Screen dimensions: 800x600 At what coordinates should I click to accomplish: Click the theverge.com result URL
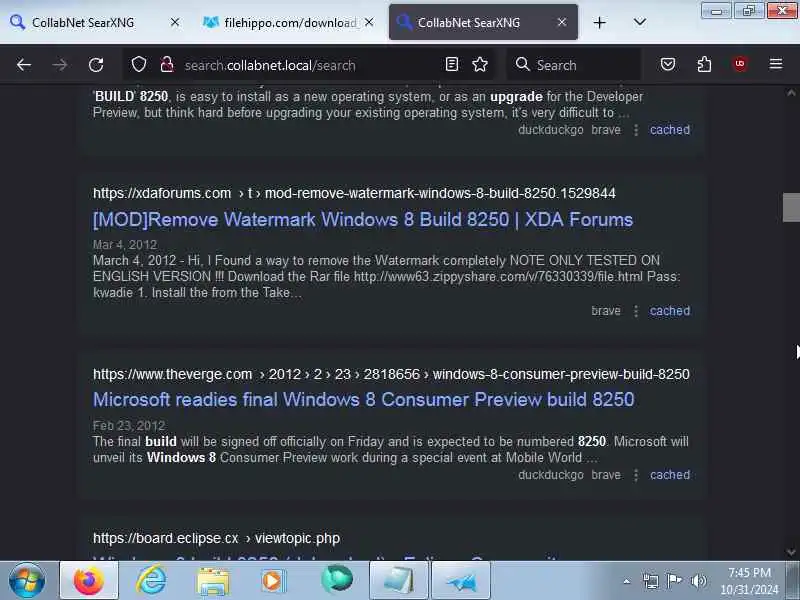pyautogui.click(x=391, y=374)
